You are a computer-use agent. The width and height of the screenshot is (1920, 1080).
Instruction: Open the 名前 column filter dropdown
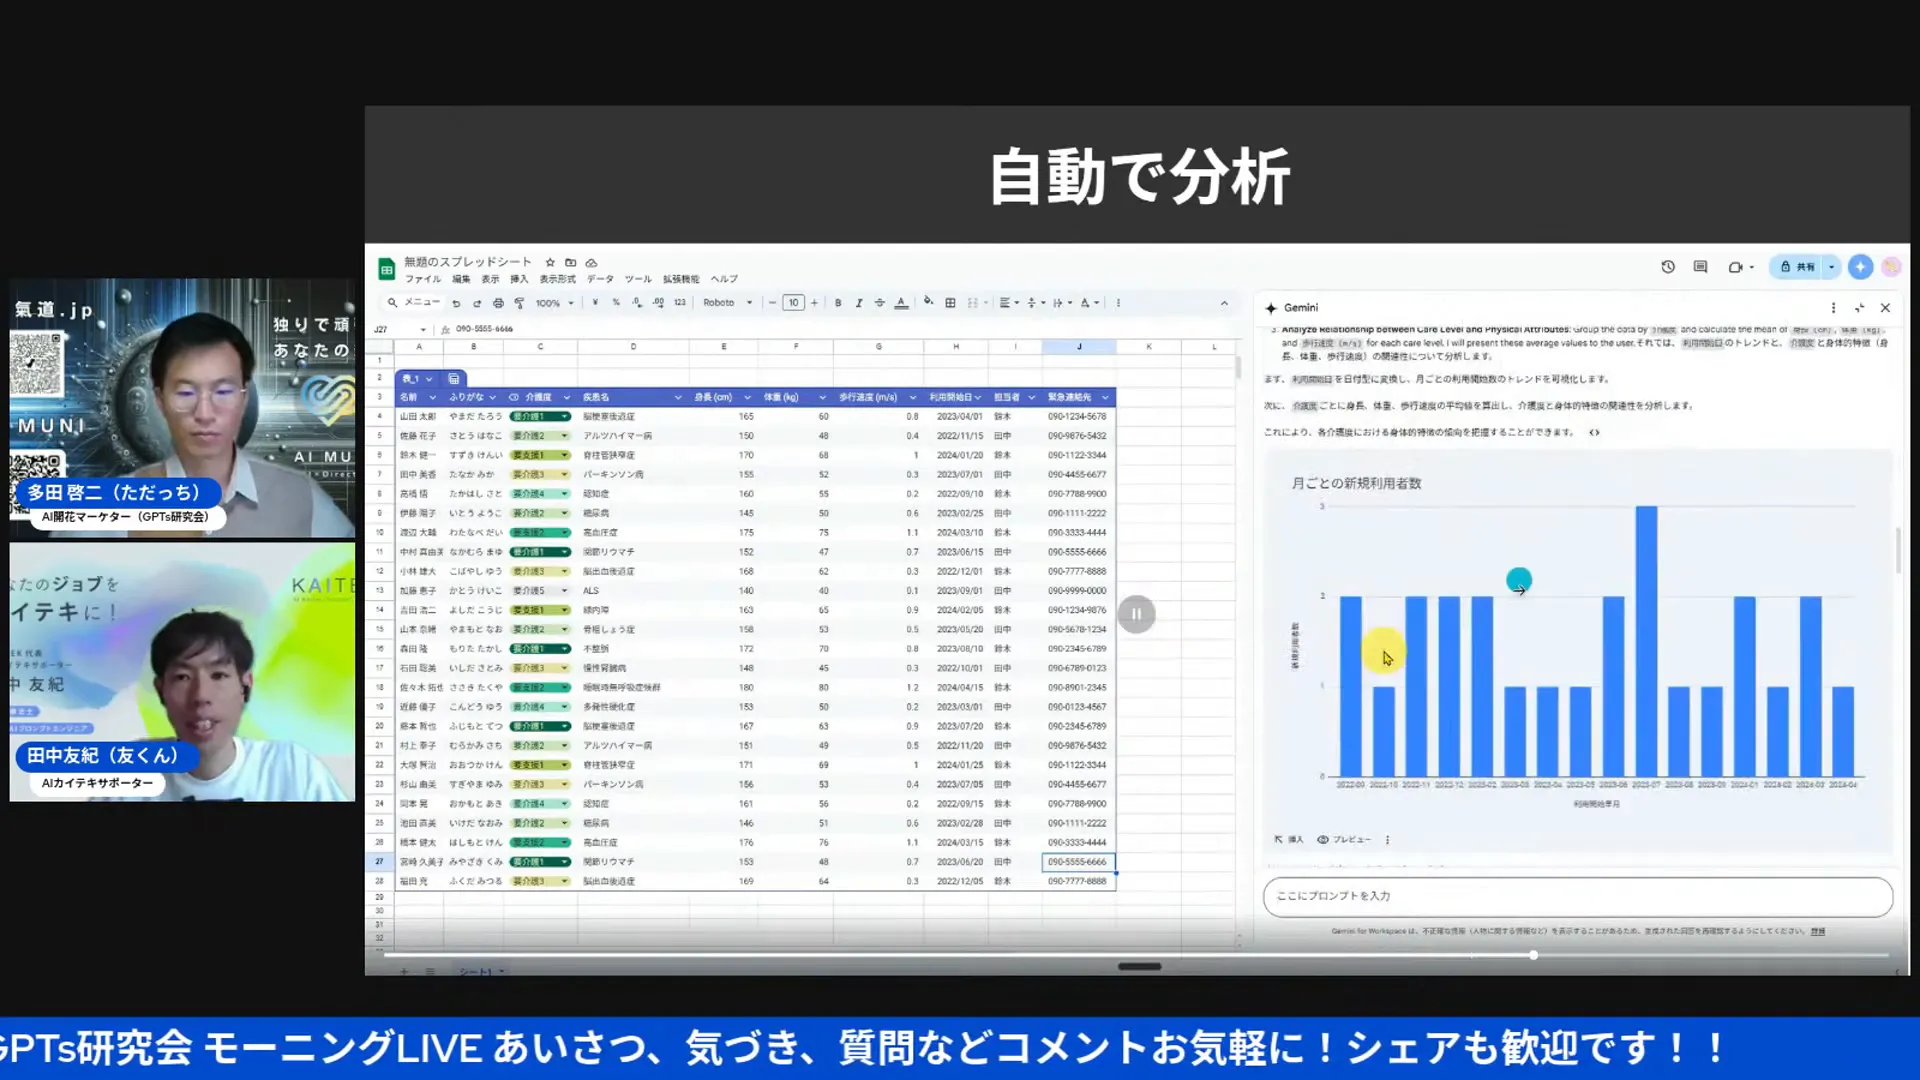tap(432, 397)
